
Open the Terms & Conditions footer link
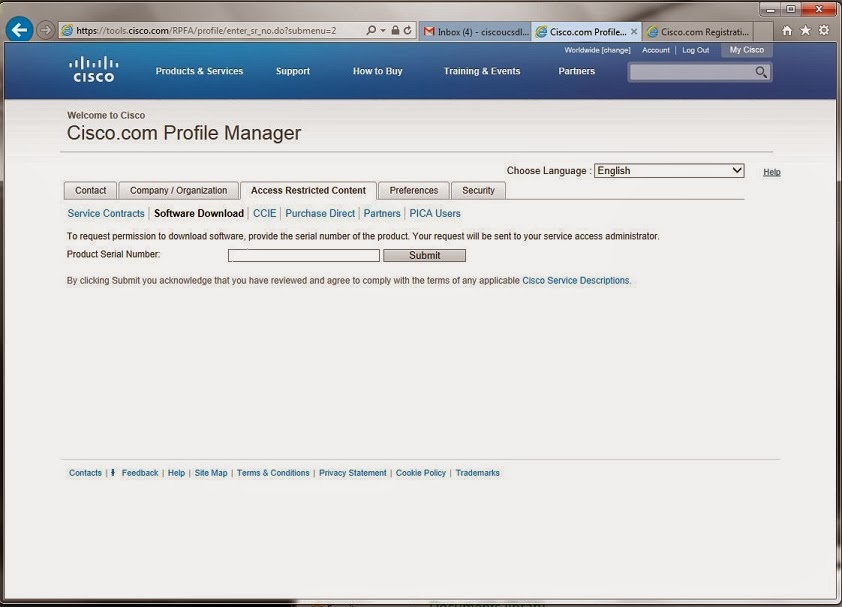273,473
